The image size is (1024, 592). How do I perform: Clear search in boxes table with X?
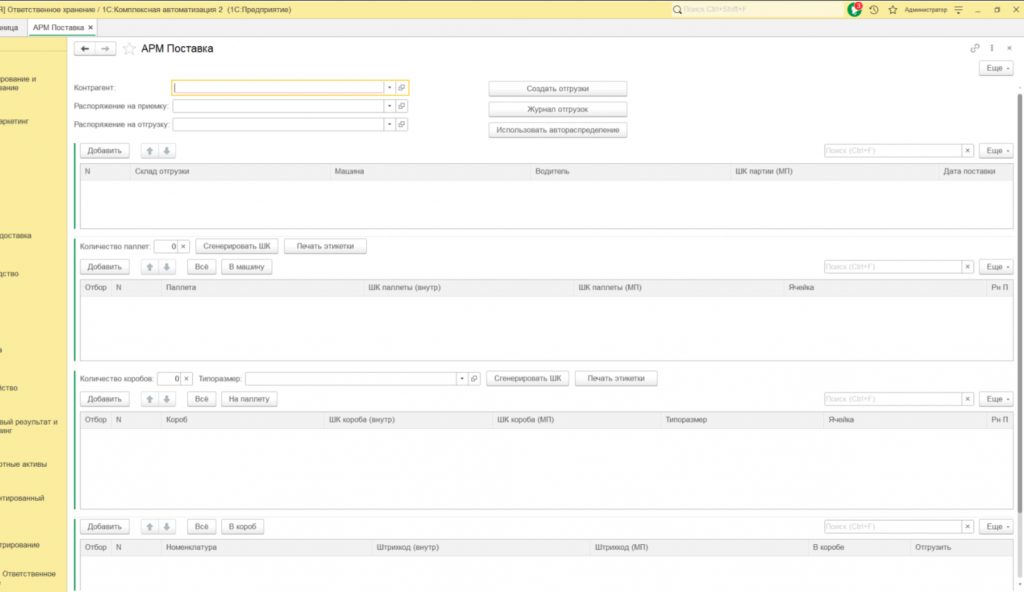pos(968,399)
